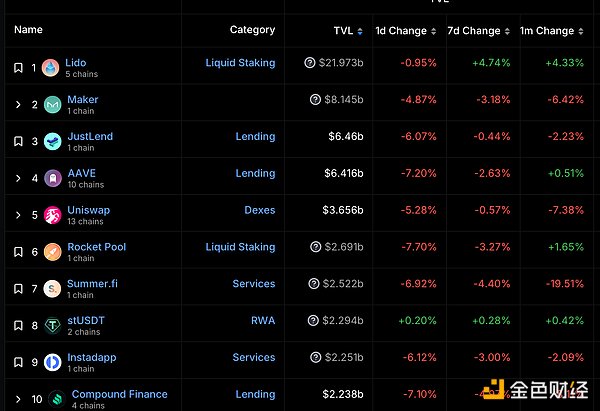Open the Instadapp protocol link

point(94,357)
